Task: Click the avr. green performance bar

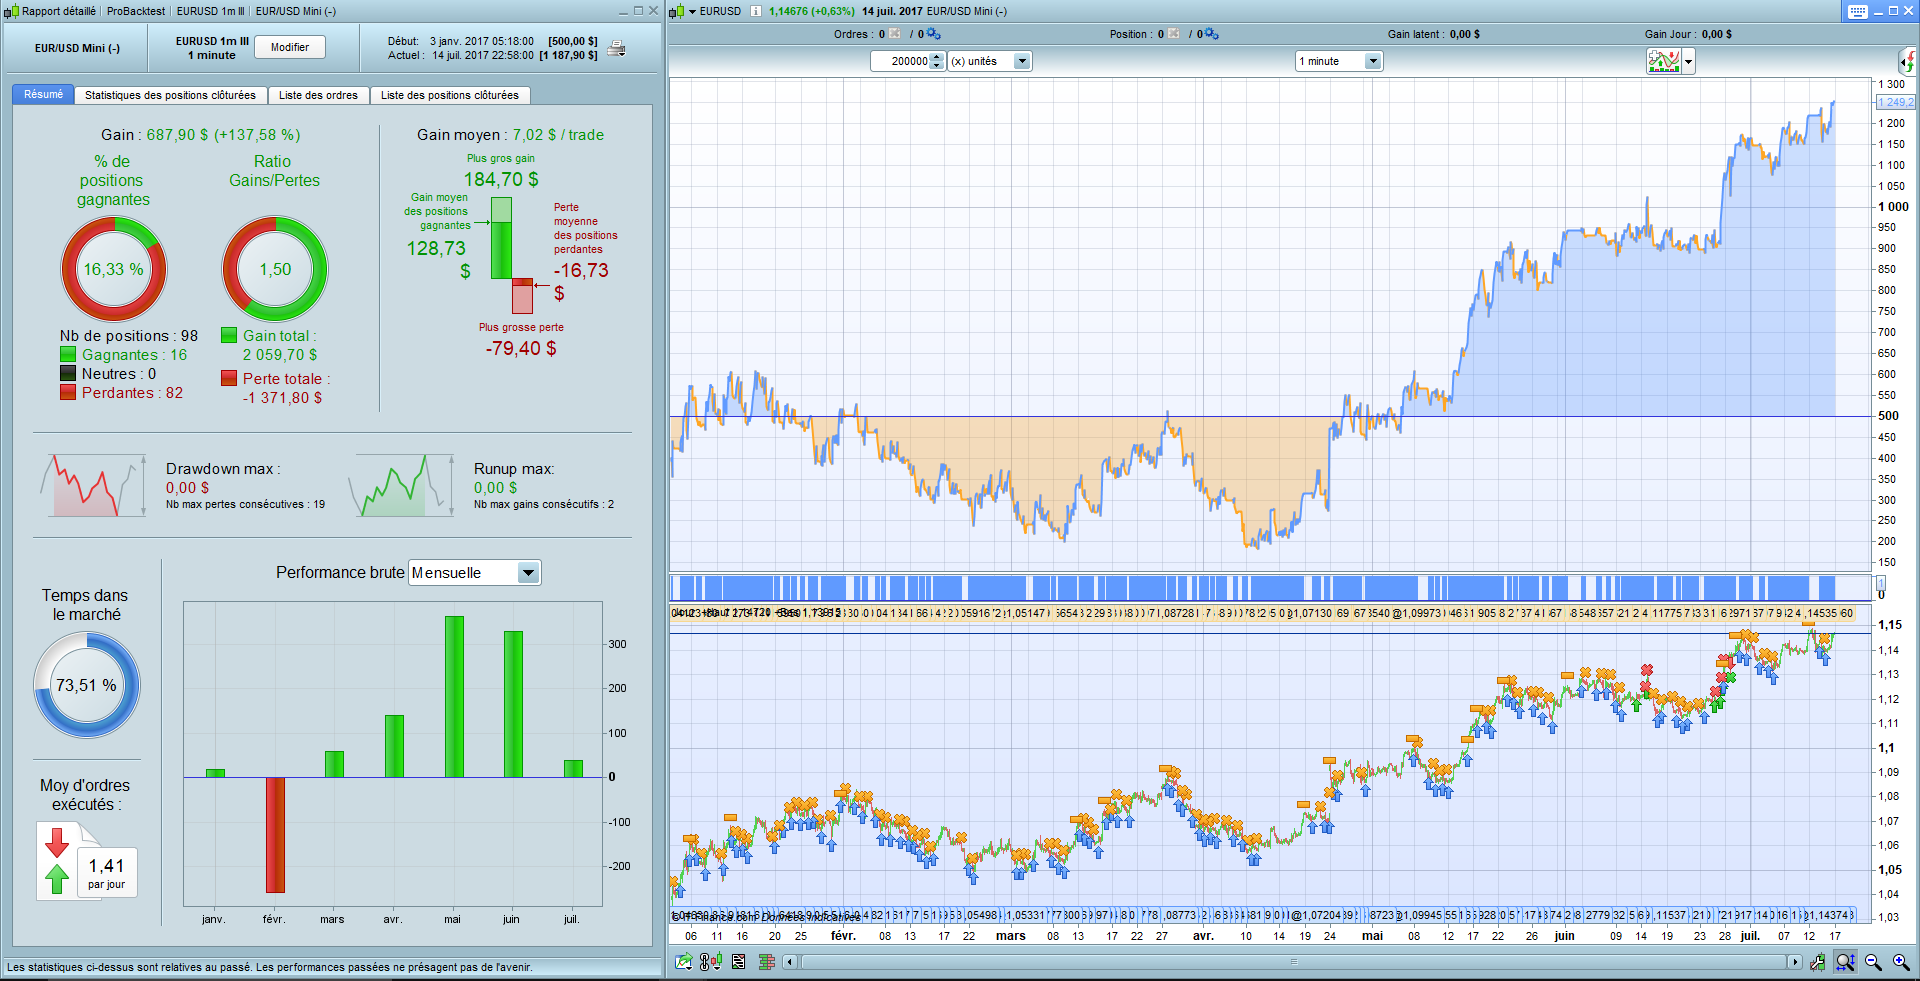Action: point(394,746)
